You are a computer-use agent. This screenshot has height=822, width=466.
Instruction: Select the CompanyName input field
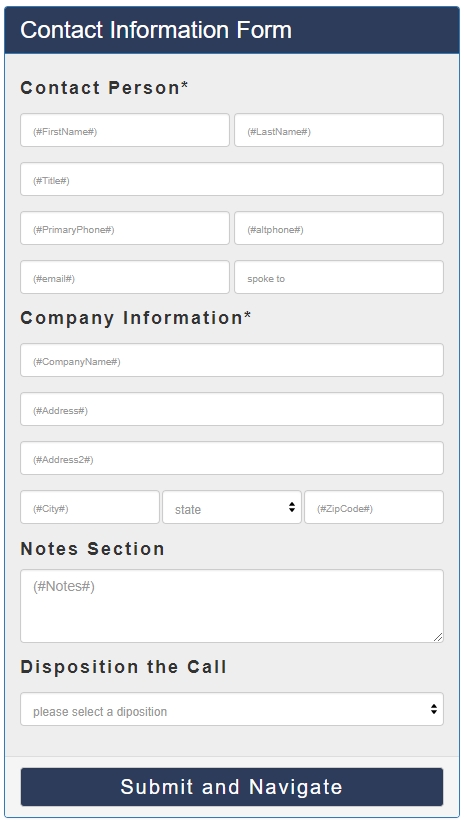pyautogui.click(x=232, y=360)
